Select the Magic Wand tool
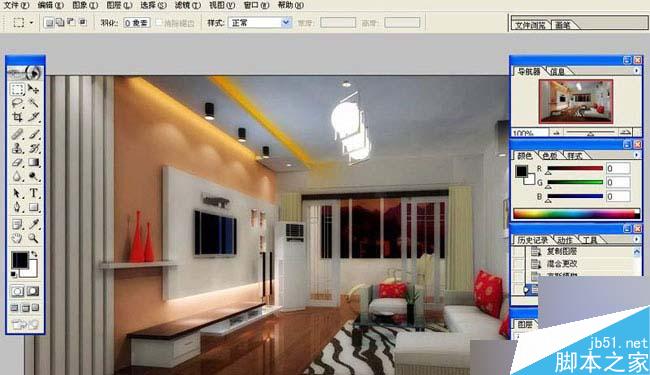The width and height of the screenshot is (650, 375). tap(33, 103)
